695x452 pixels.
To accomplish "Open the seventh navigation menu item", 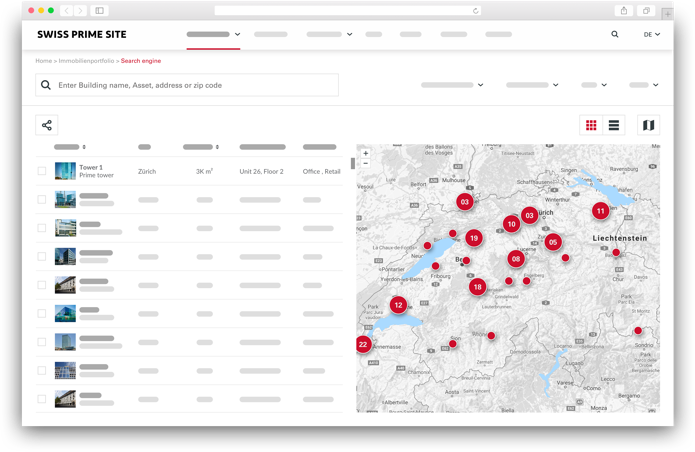I will pyautogui.click(x=499, y=34).
